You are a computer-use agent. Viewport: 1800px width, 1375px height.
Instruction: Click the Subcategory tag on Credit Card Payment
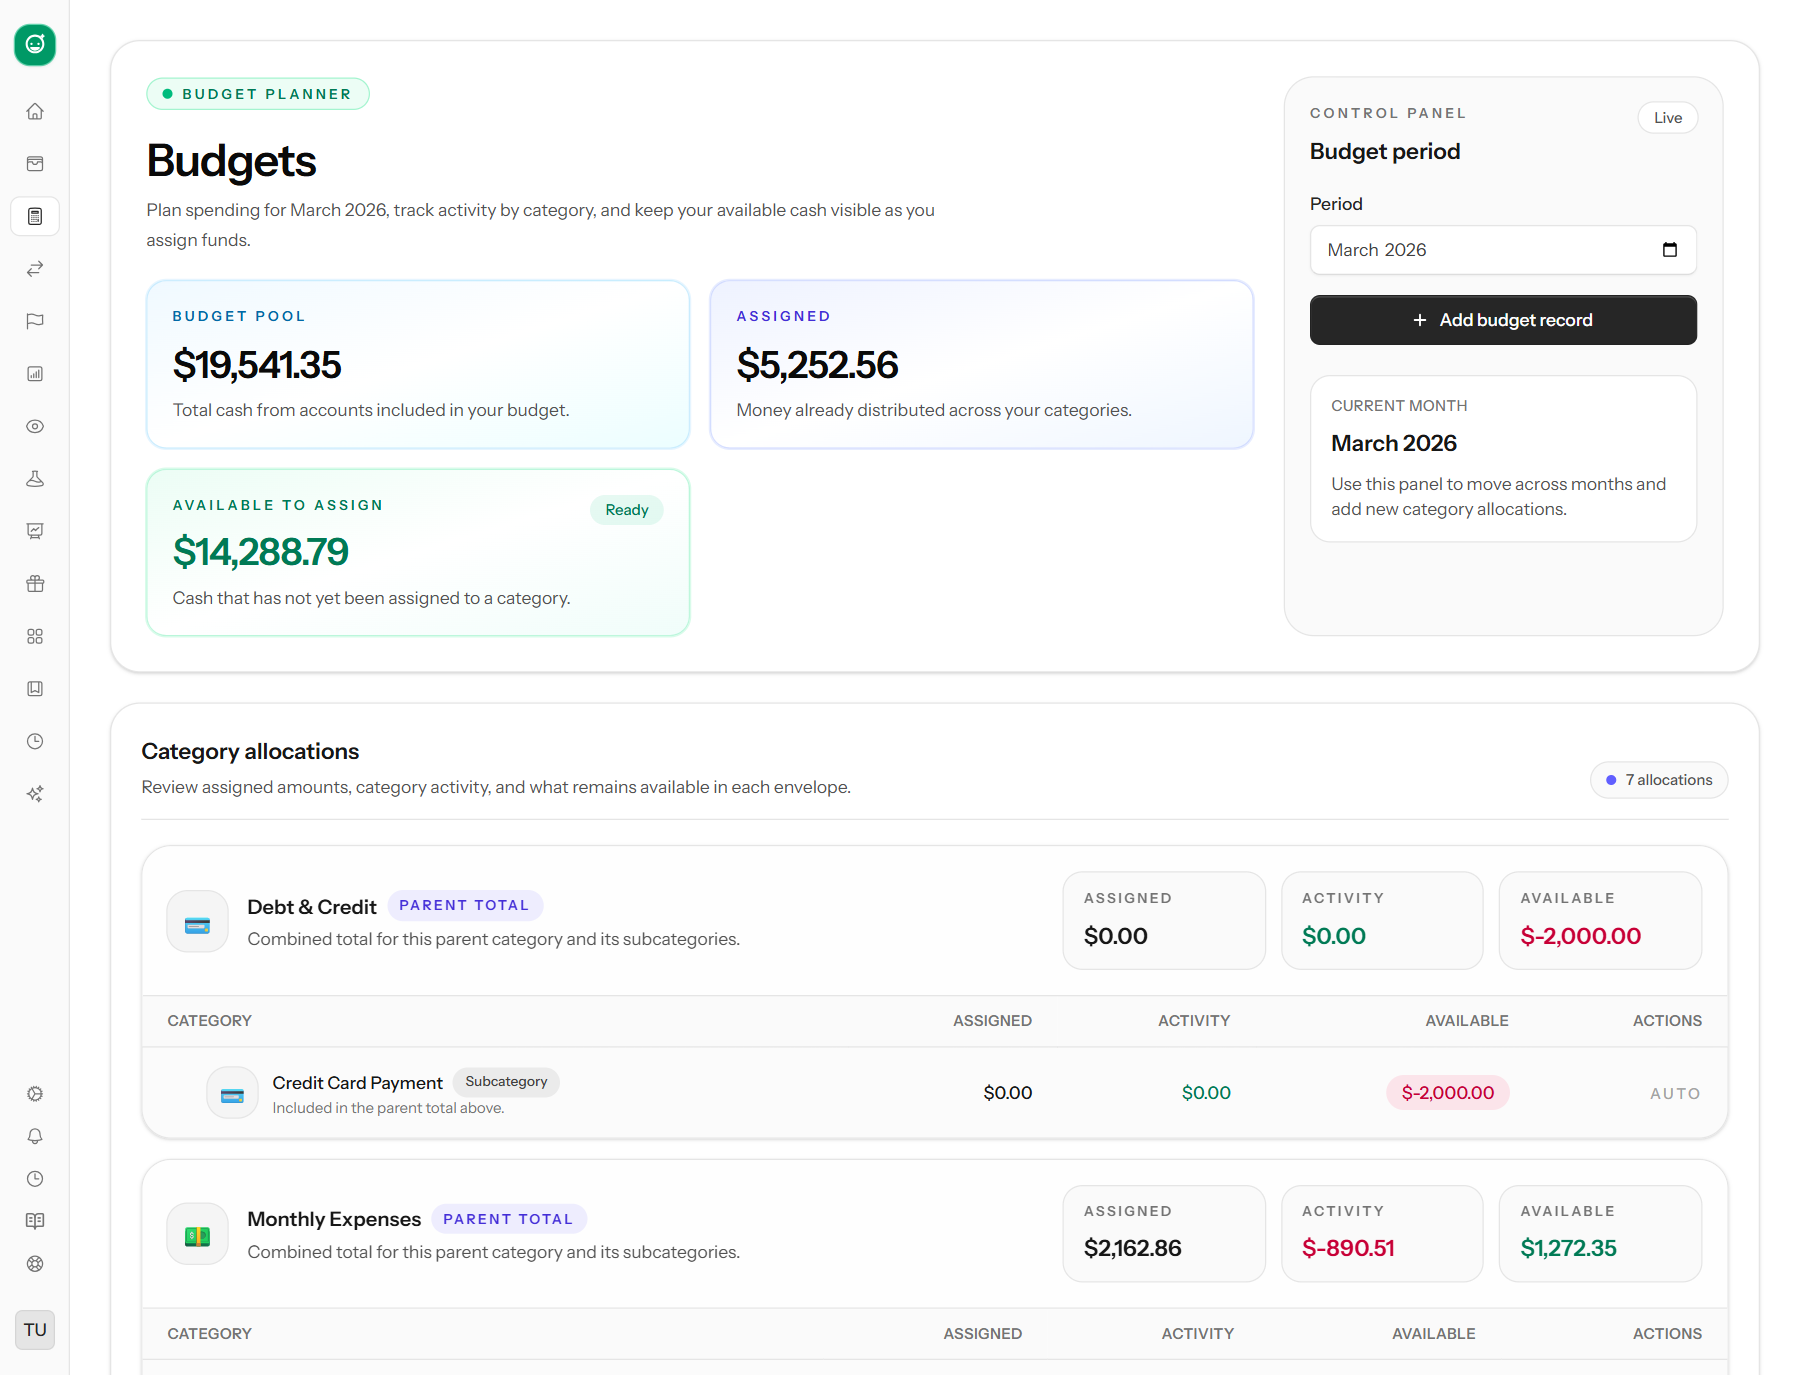click(x=506, y=1082)
